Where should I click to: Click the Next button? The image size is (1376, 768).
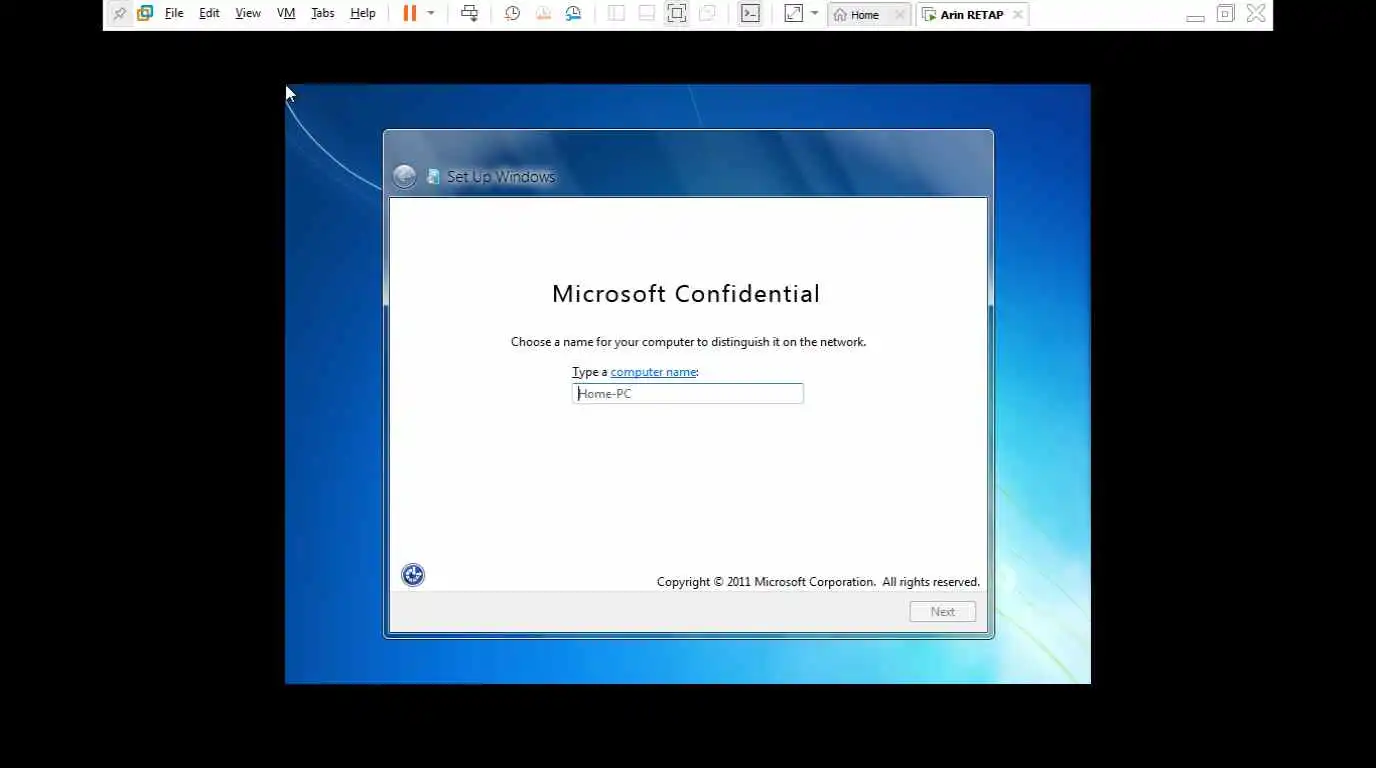[x=942, y=612]
